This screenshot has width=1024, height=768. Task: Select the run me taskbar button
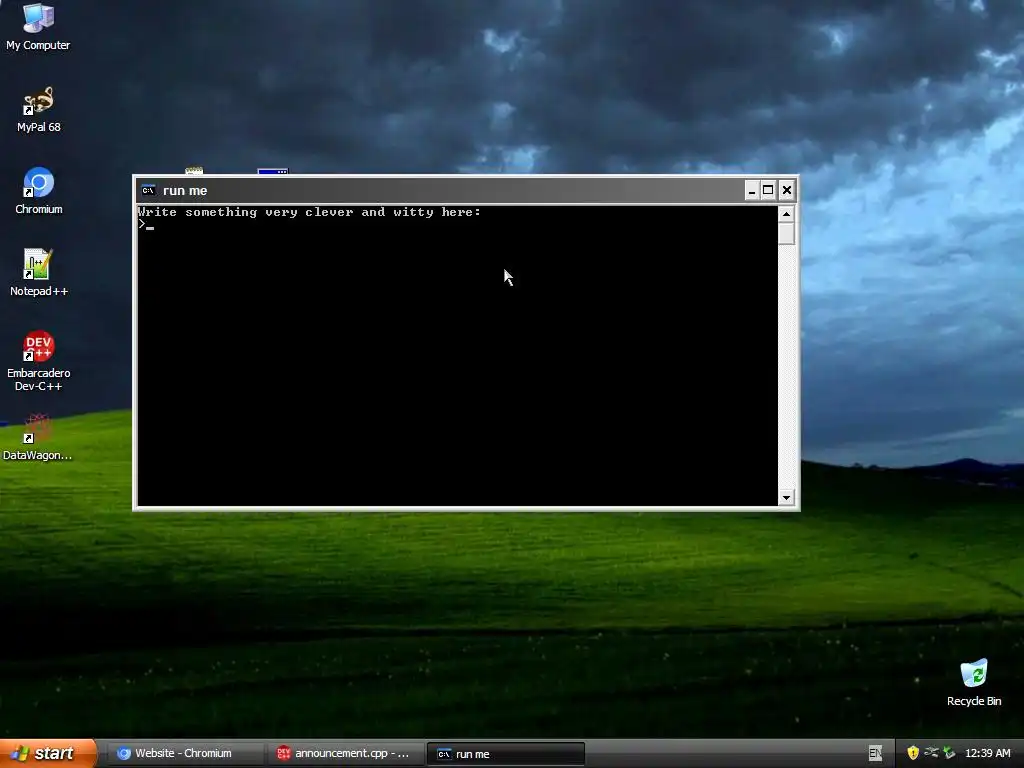[x=505, y=754]
